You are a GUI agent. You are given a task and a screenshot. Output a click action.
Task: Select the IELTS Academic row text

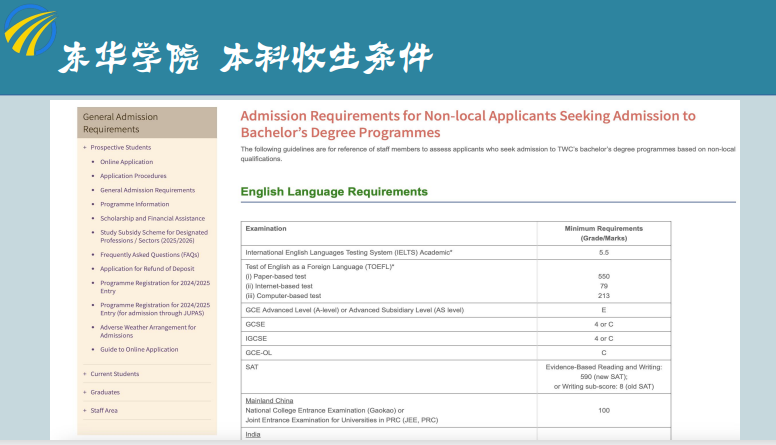(349, 252)
